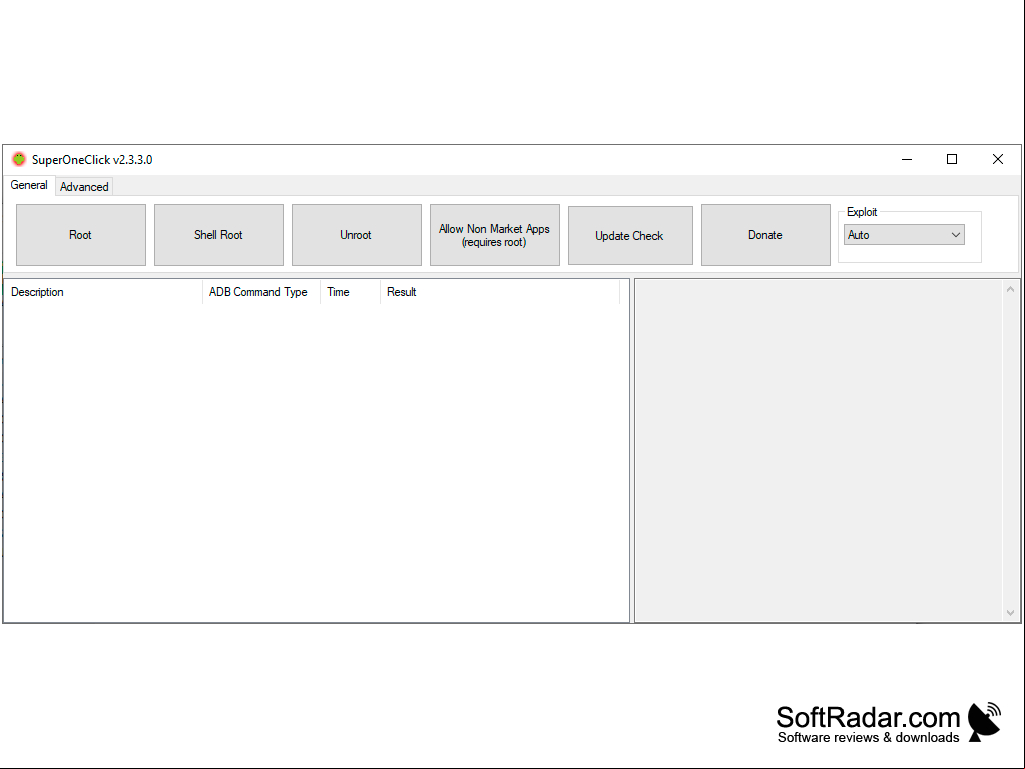1025x769 pixels.
Task: Close the SuperOneClick window
Action: point(998,160)
